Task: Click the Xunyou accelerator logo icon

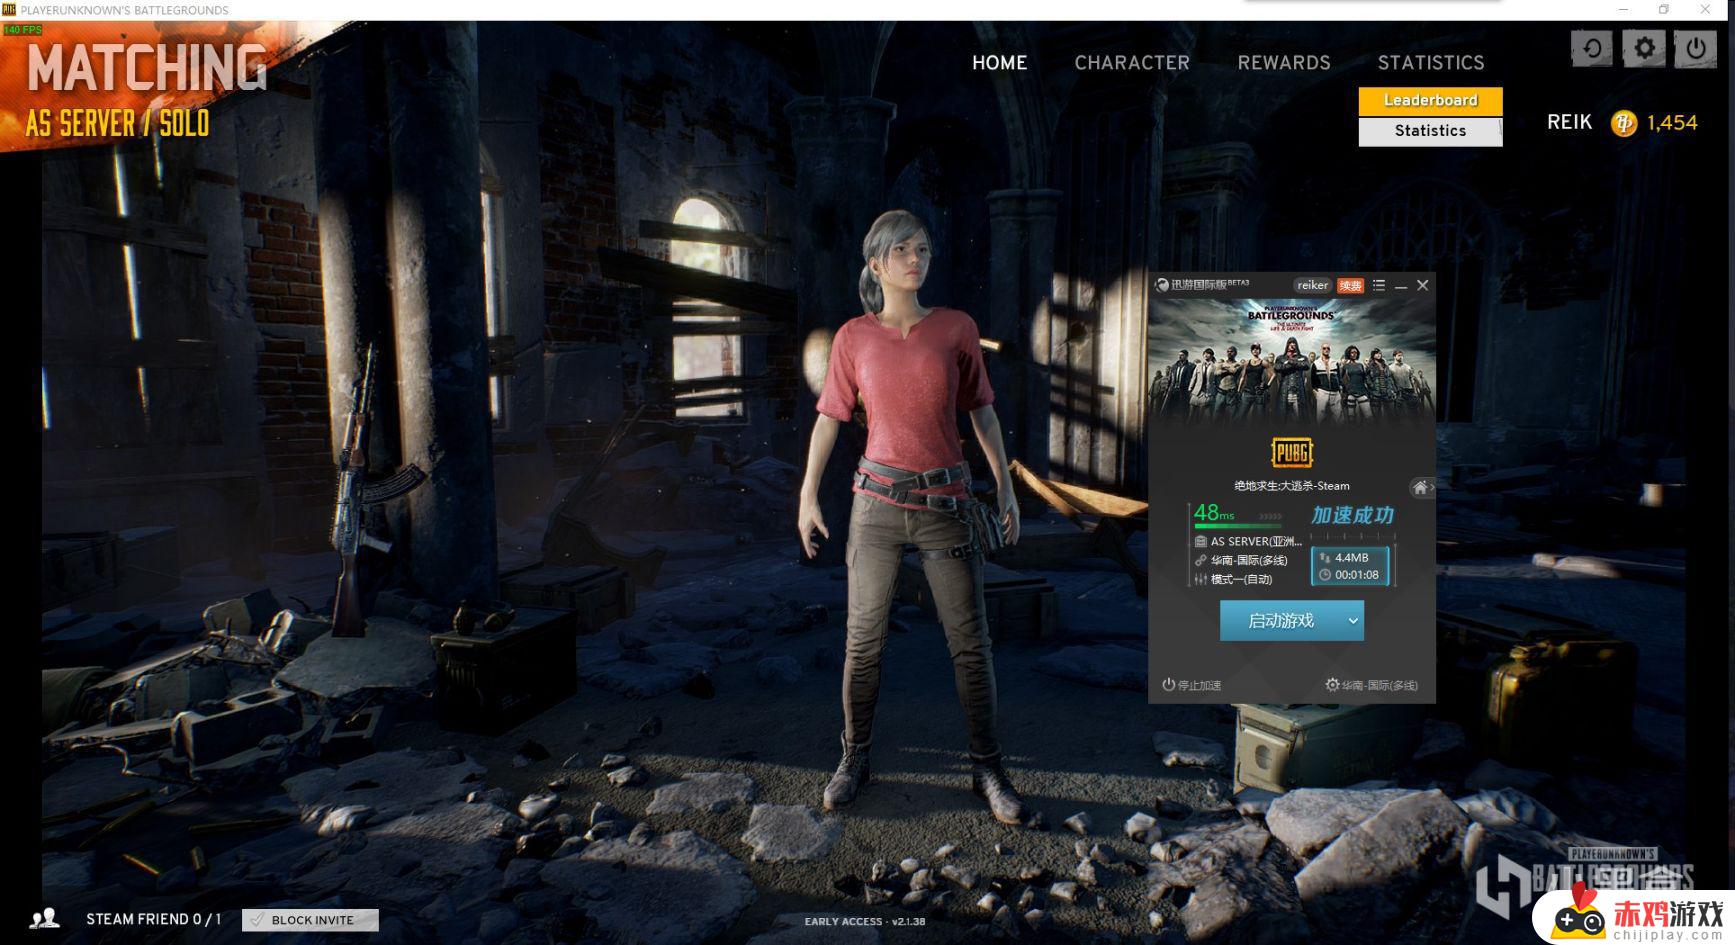Action: click(1162, 285)
